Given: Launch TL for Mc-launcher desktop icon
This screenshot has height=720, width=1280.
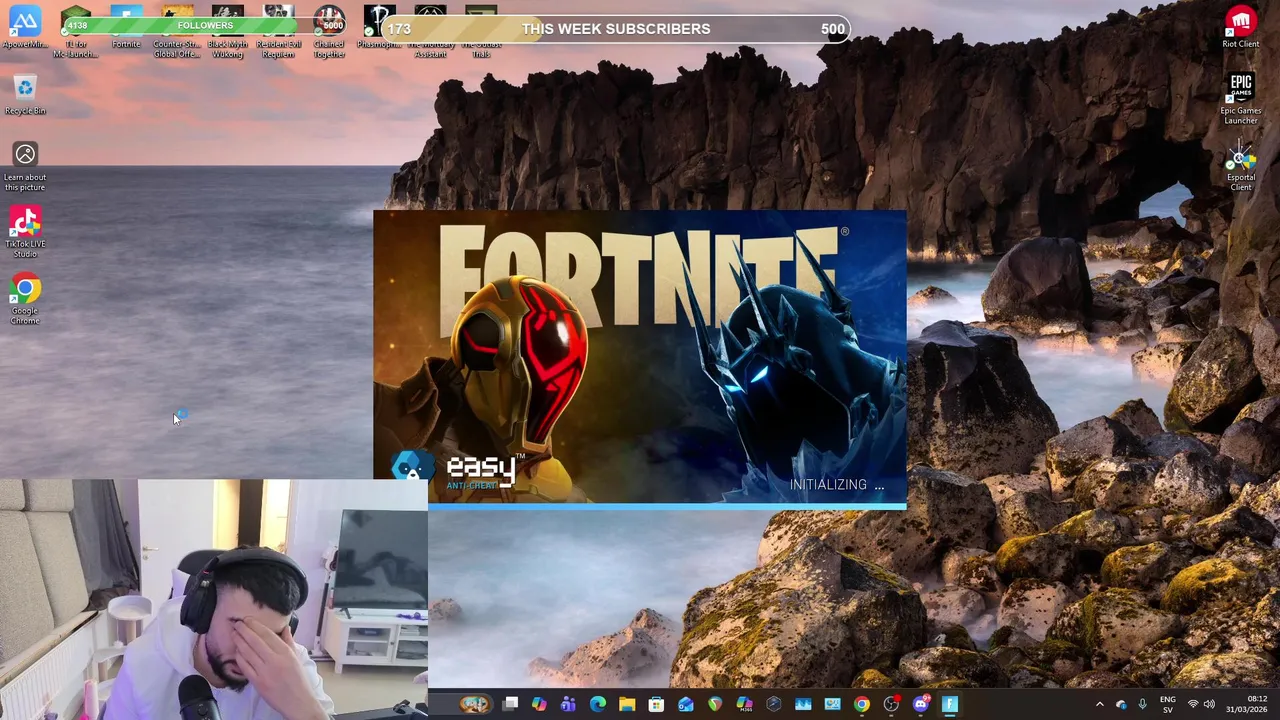Looking at the screenshot, I should pyautogui.click(x=76, y=32).
